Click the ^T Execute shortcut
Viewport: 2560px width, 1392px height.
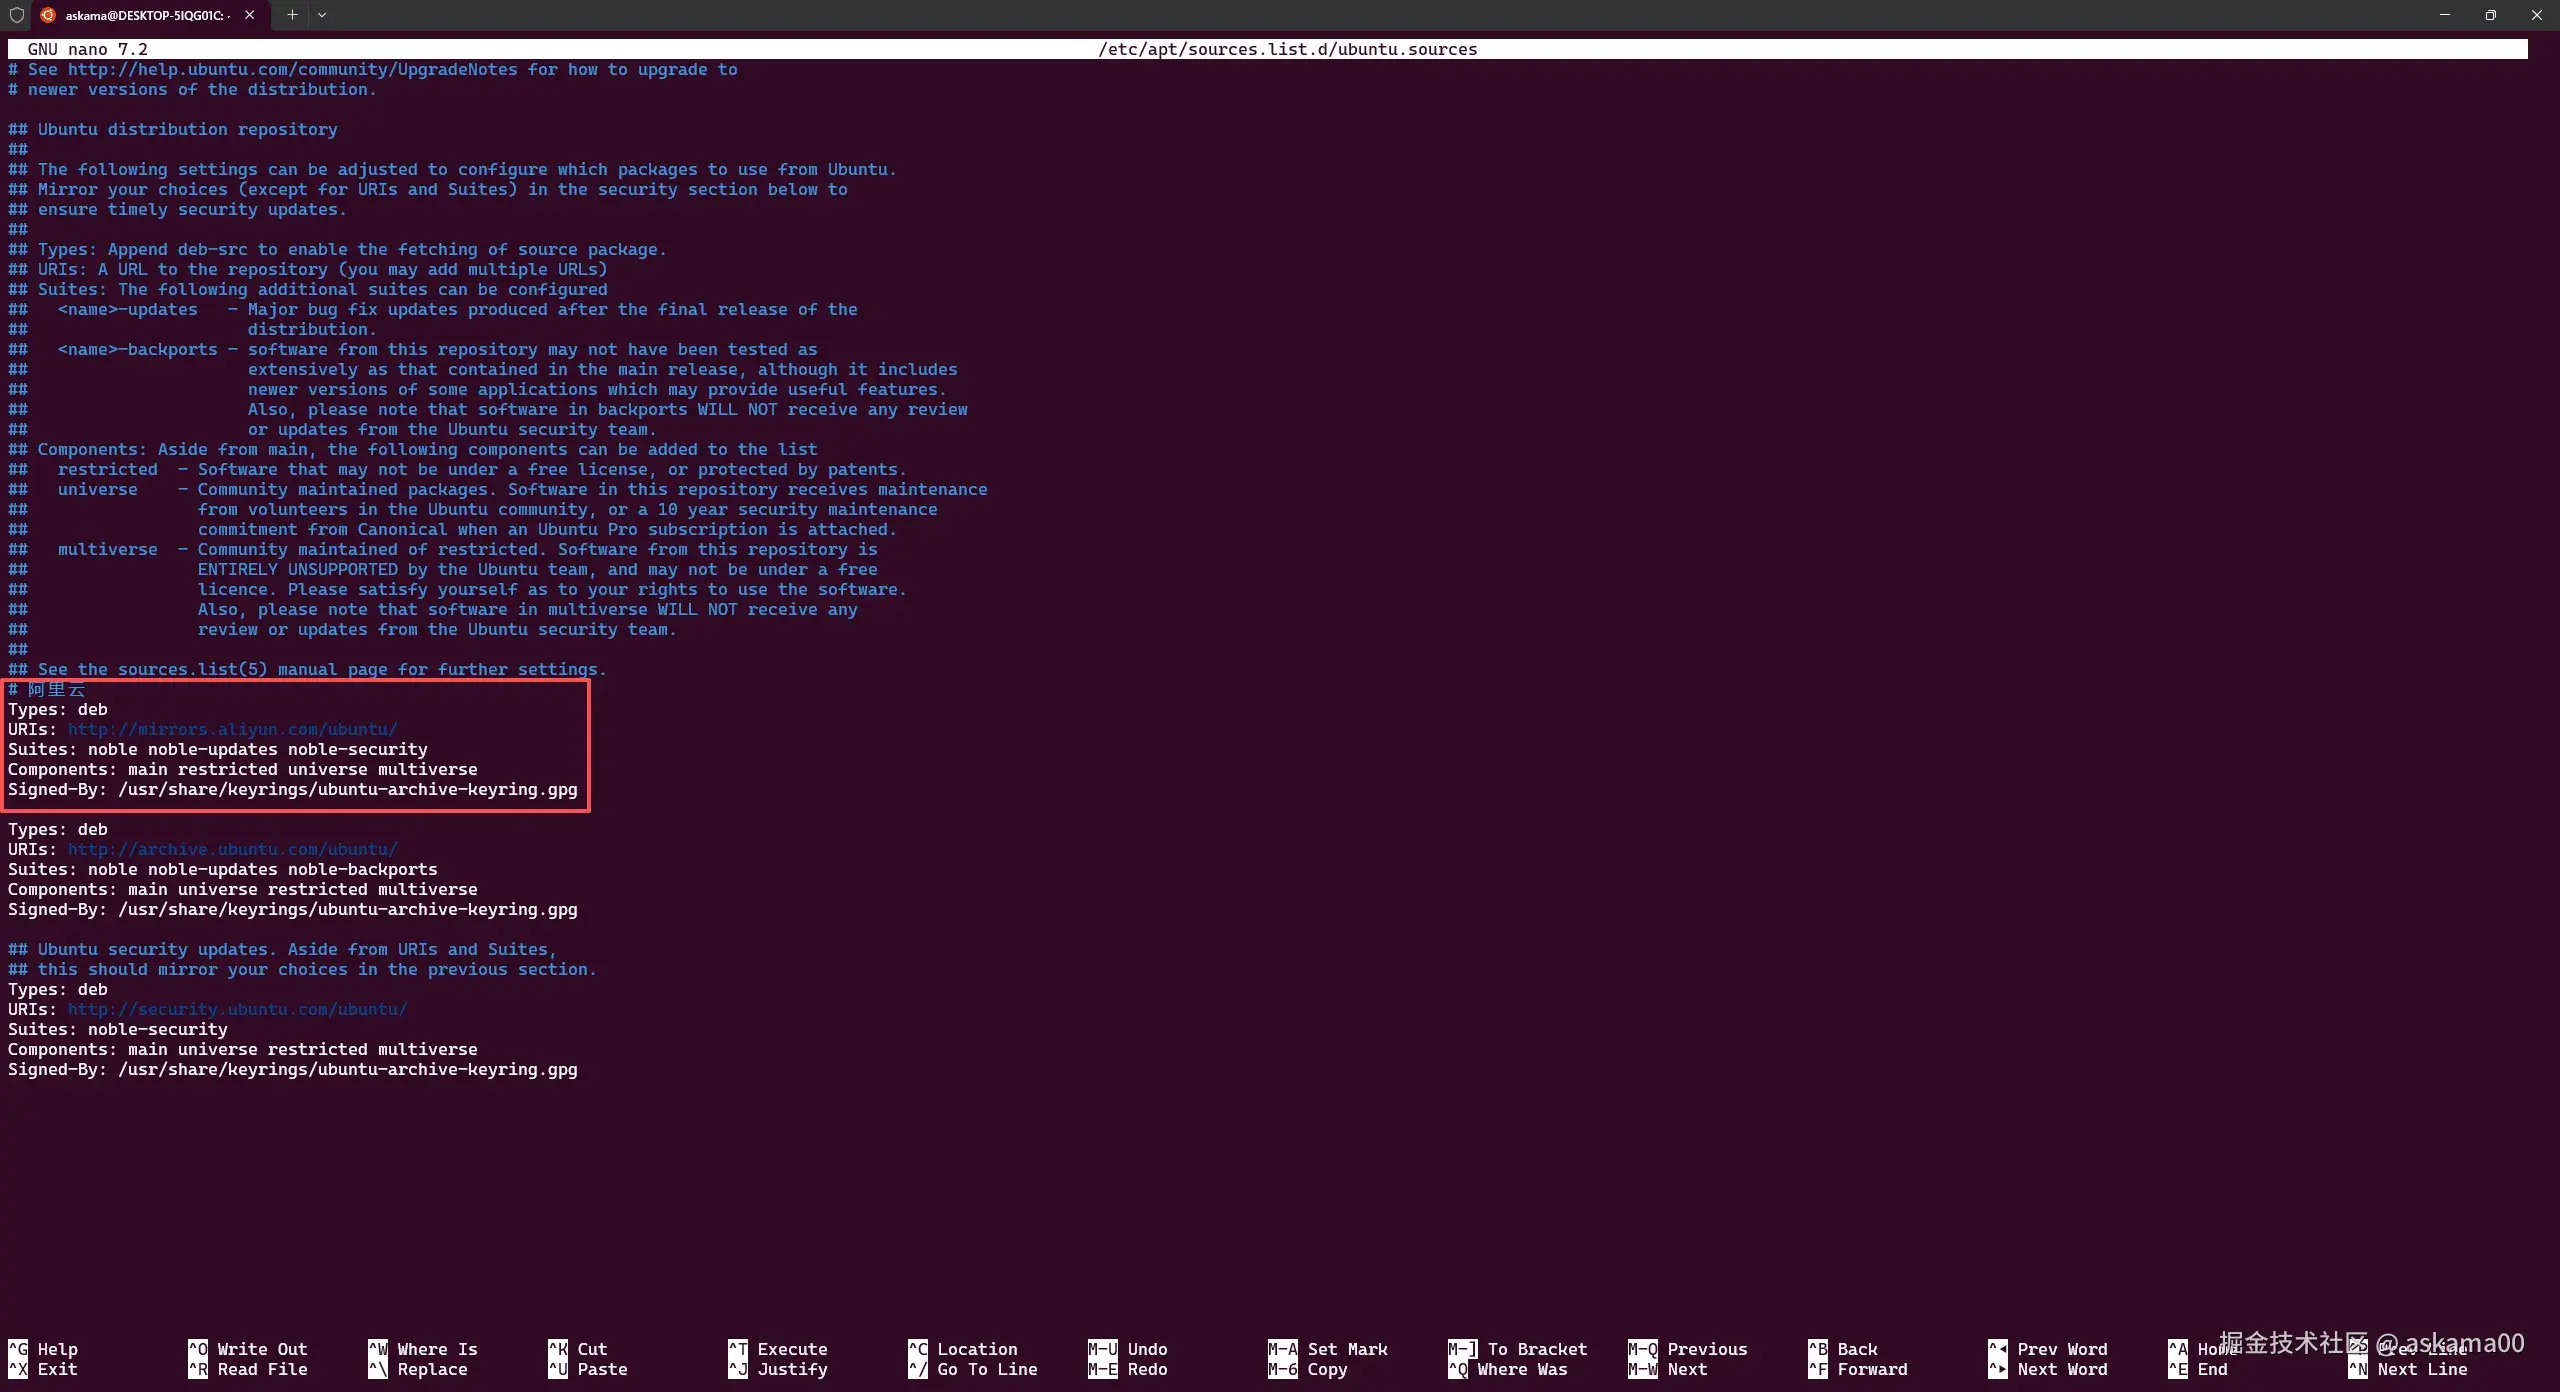778,1349
